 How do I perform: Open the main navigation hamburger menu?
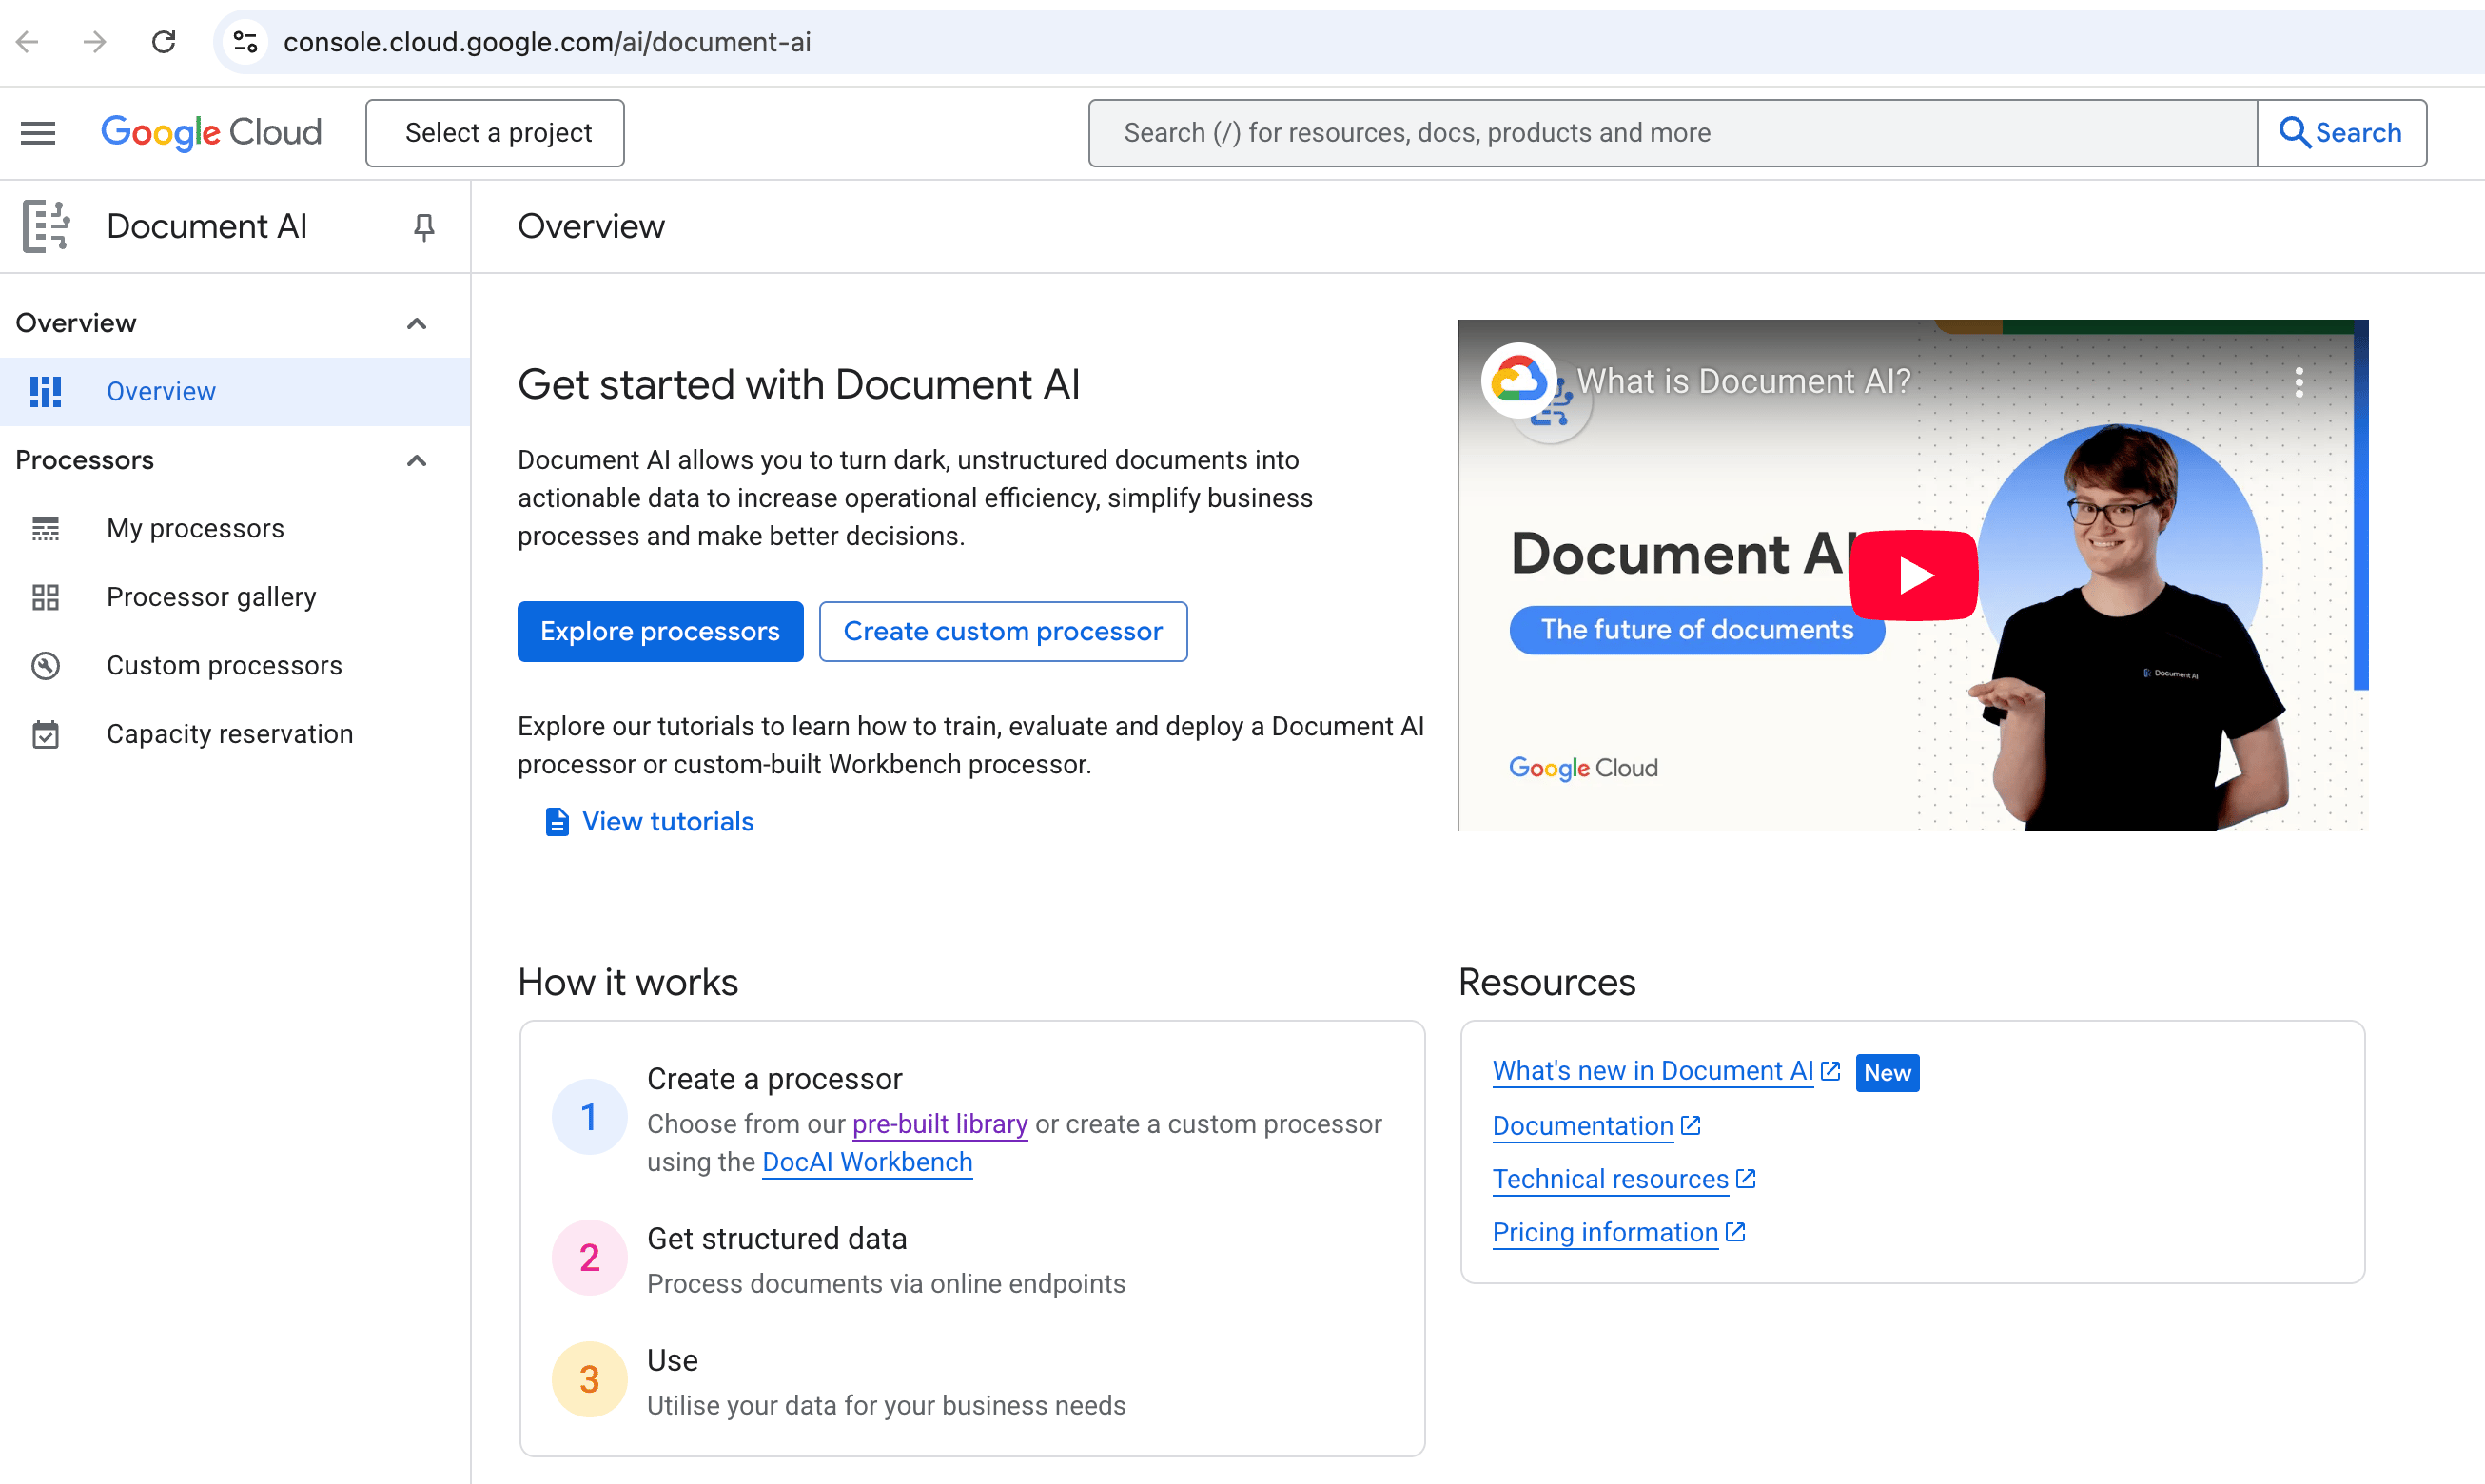point(38,133)
